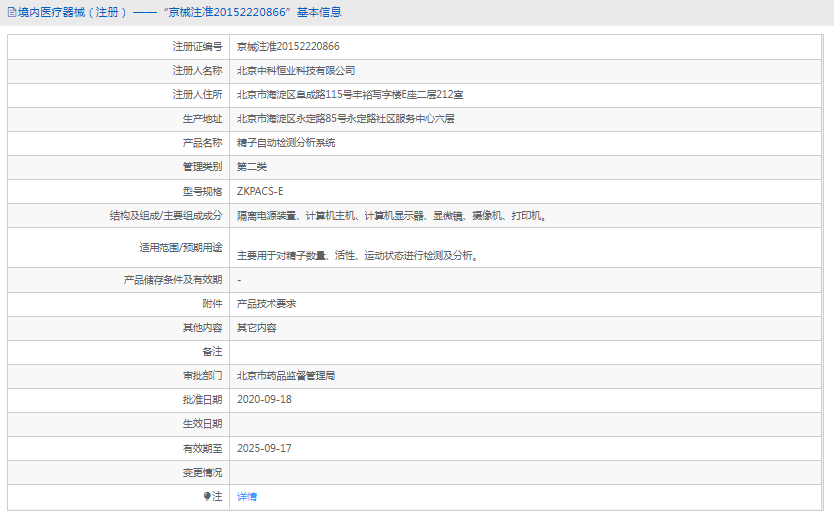Click the 管理类别 label

202,167
